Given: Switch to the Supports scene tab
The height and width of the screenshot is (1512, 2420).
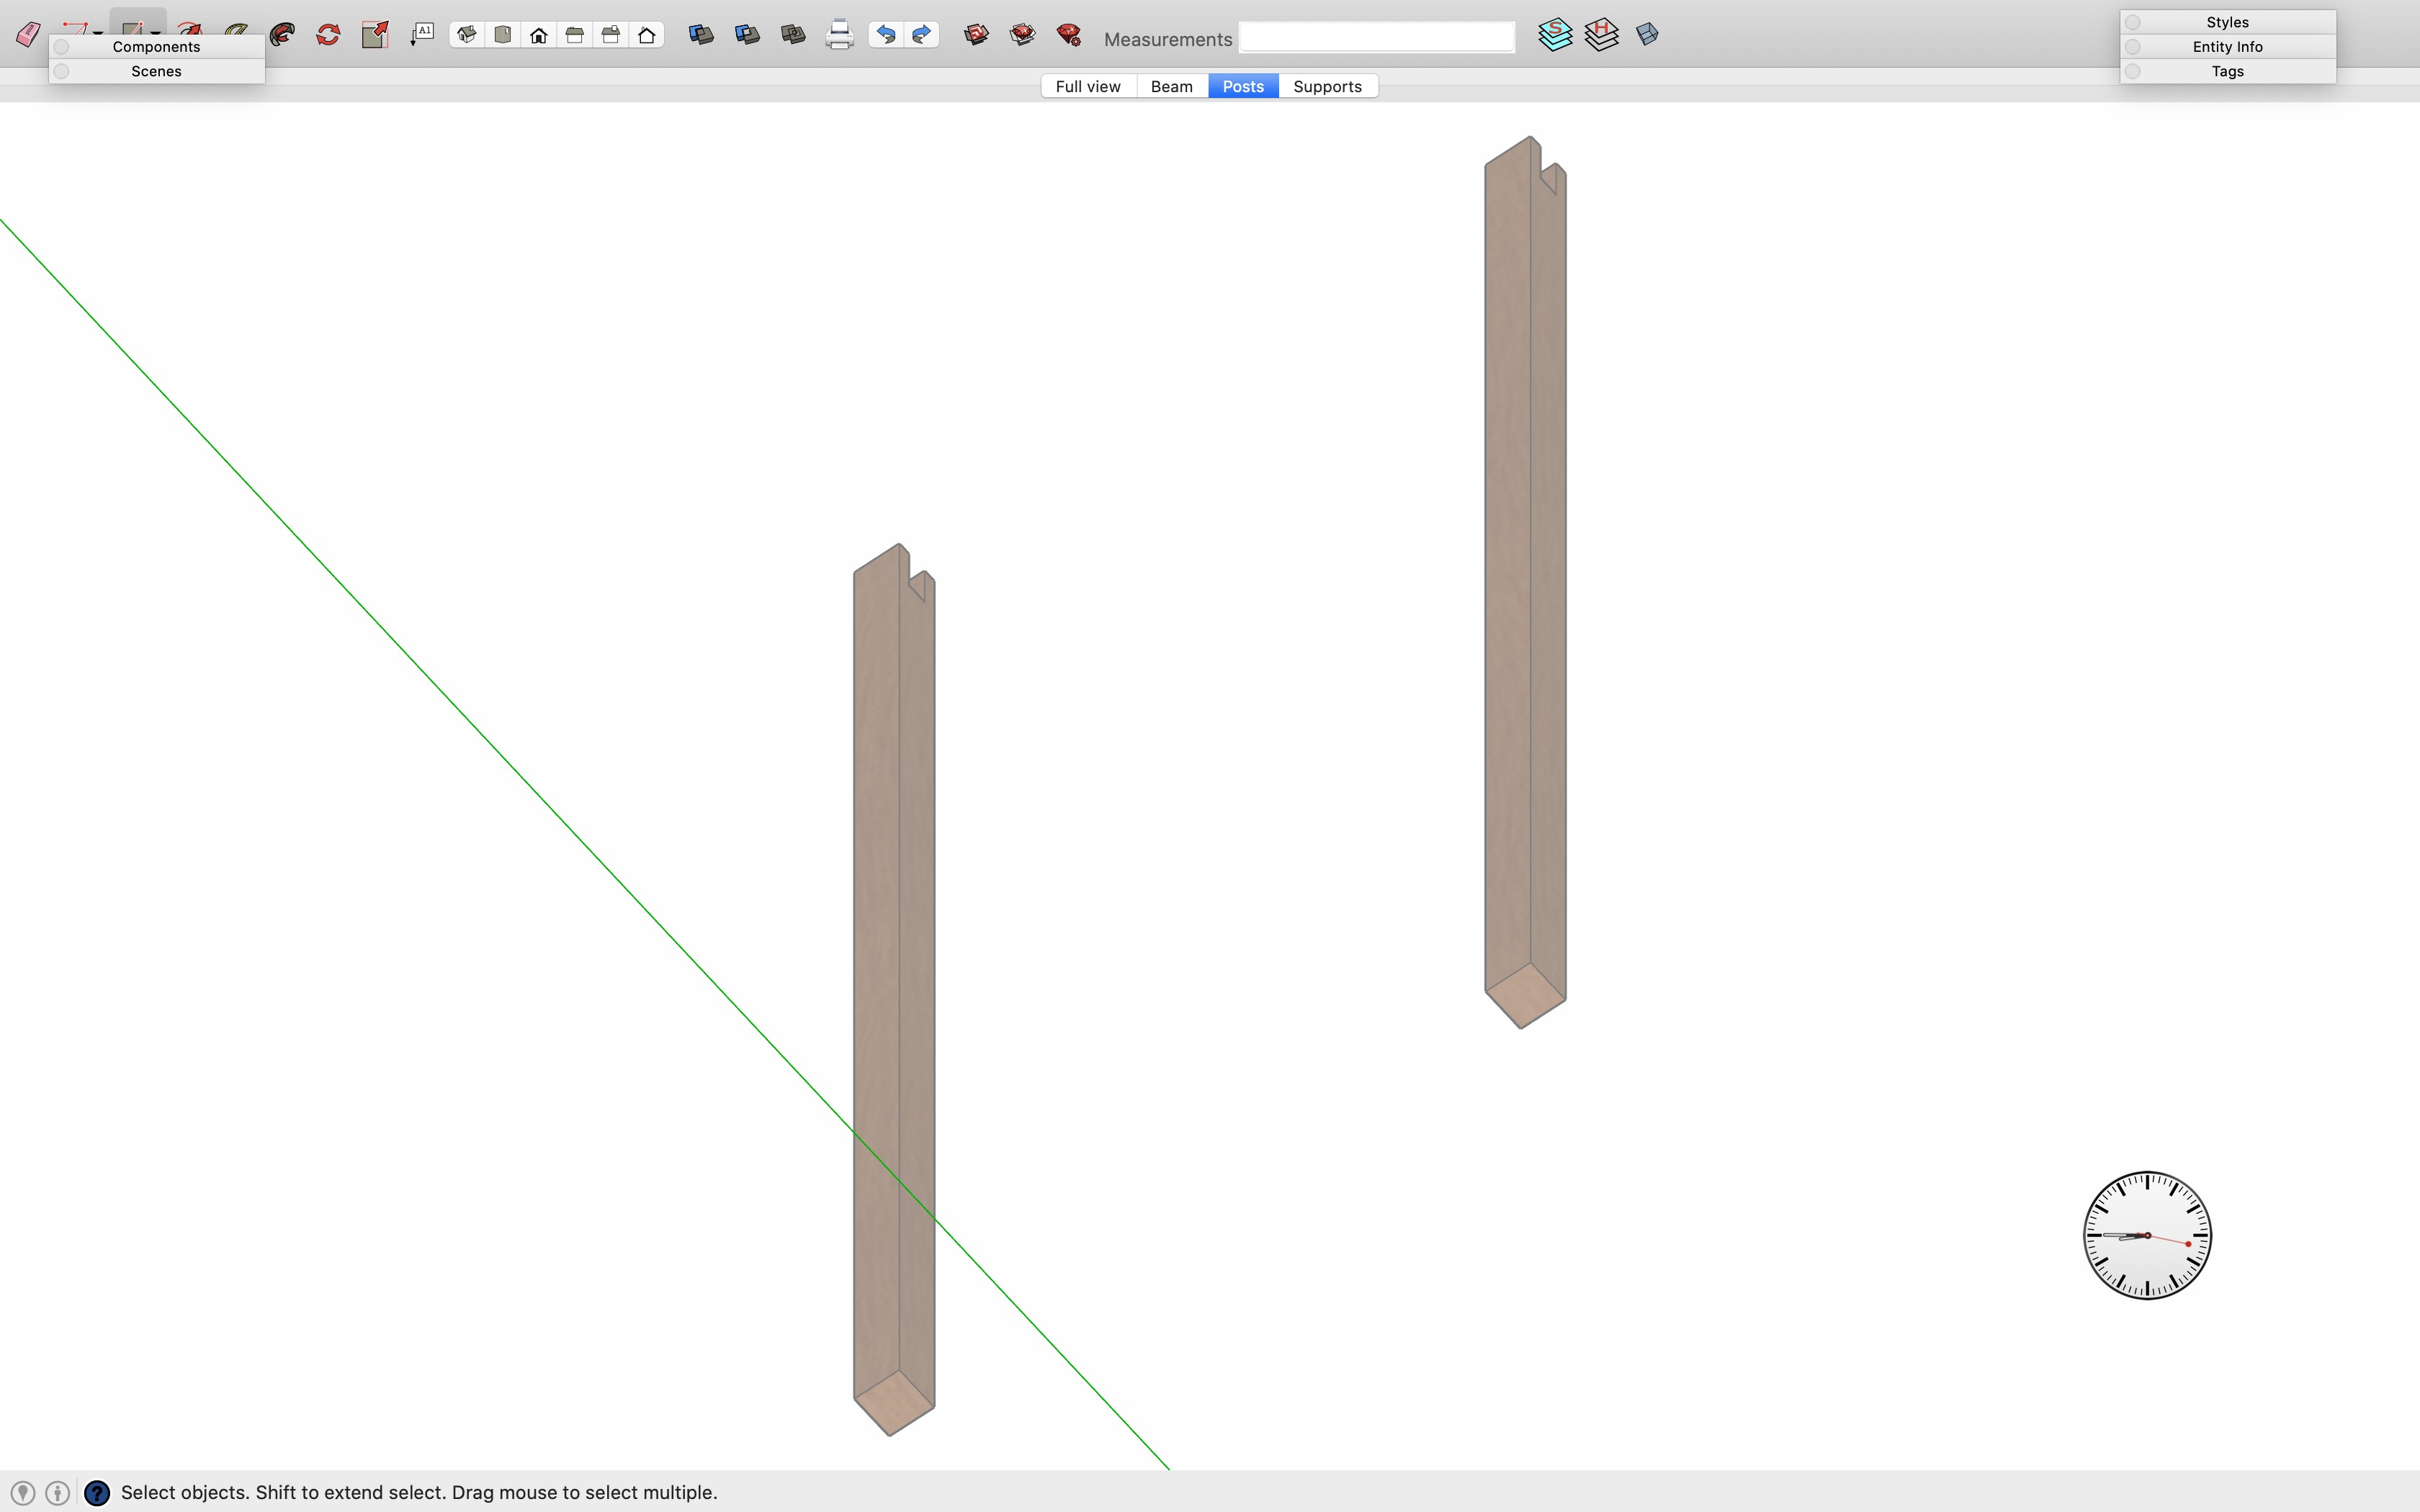Looking at the screenshot, I should (1327, 86).
